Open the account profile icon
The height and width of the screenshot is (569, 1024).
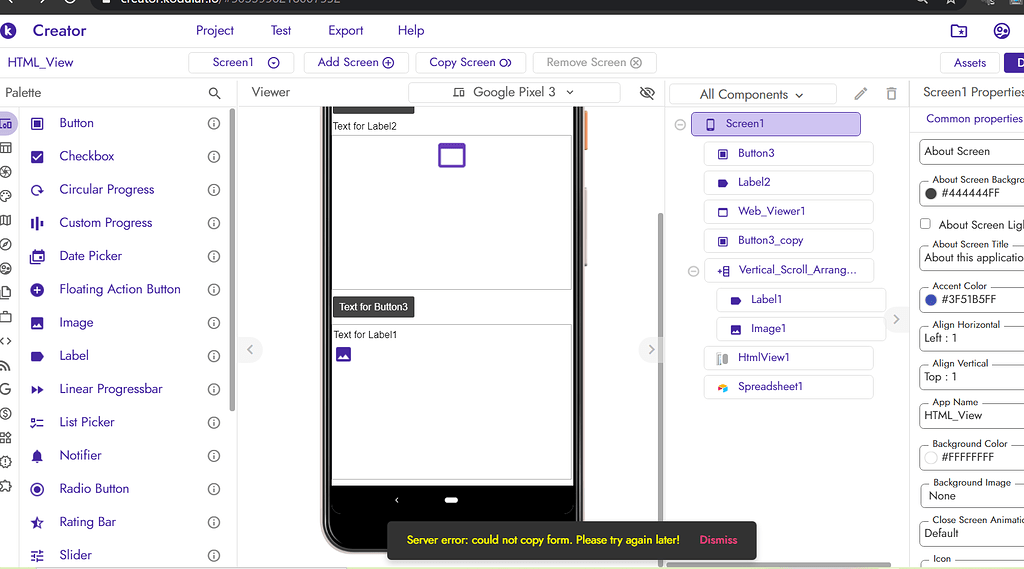[1001, 31]
